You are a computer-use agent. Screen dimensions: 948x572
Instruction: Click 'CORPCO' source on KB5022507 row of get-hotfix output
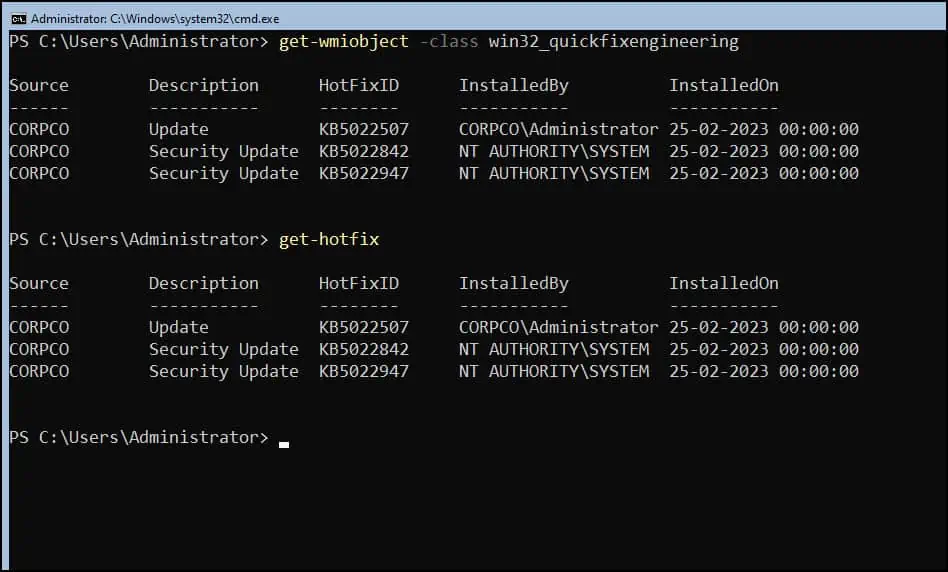point(39,328)
